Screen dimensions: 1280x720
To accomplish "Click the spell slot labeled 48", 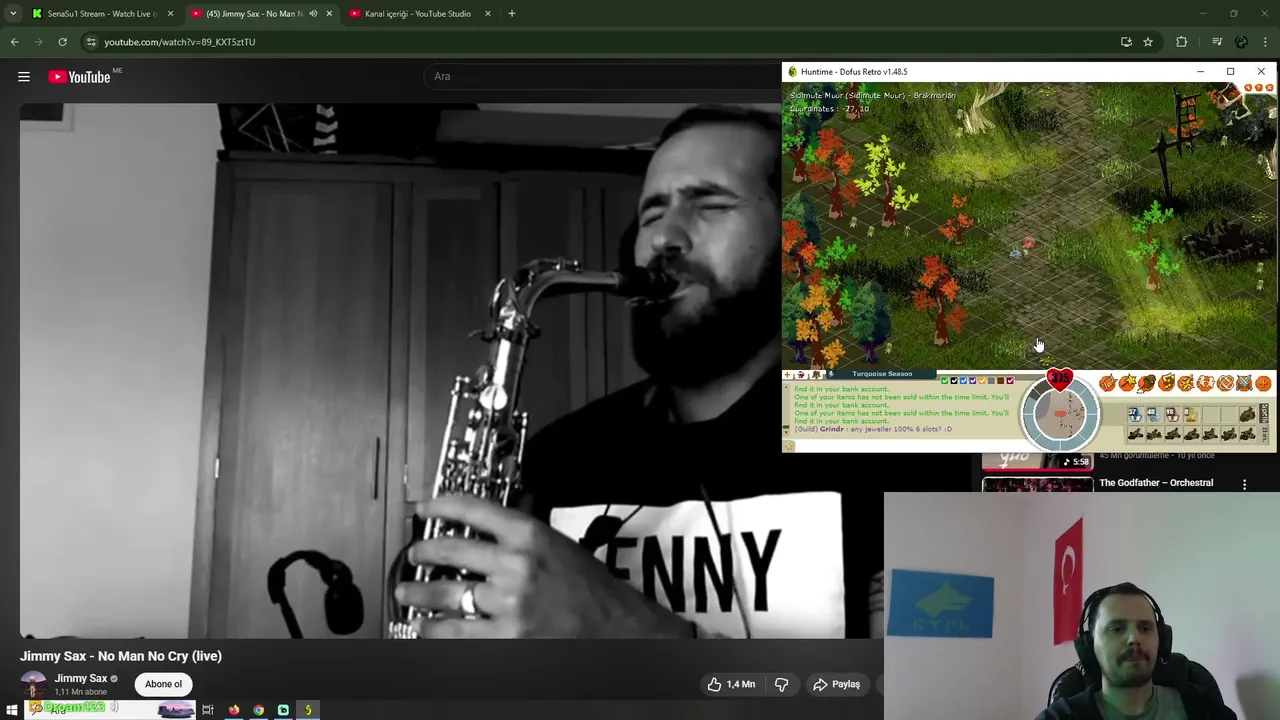I will tap(1154, 415).
